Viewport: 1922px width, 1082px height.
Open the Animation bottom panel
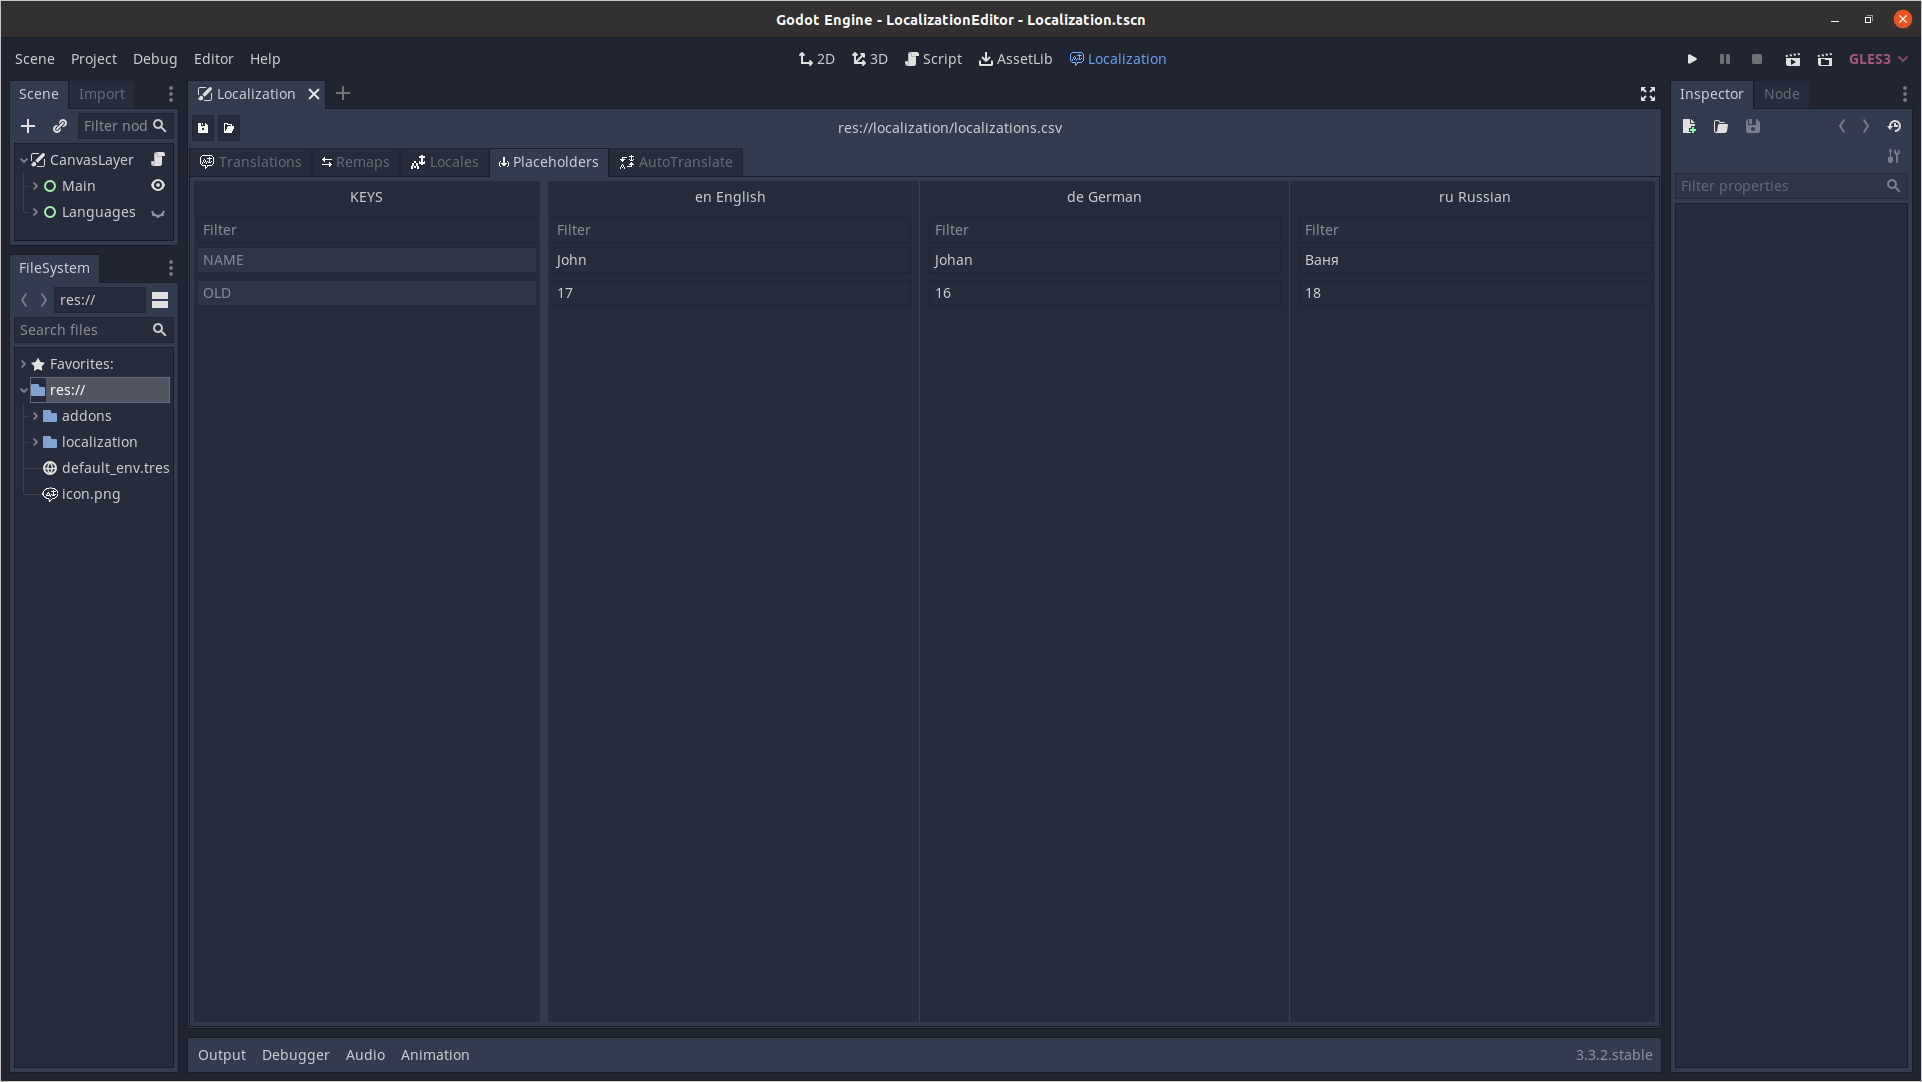click(435, 1055)
